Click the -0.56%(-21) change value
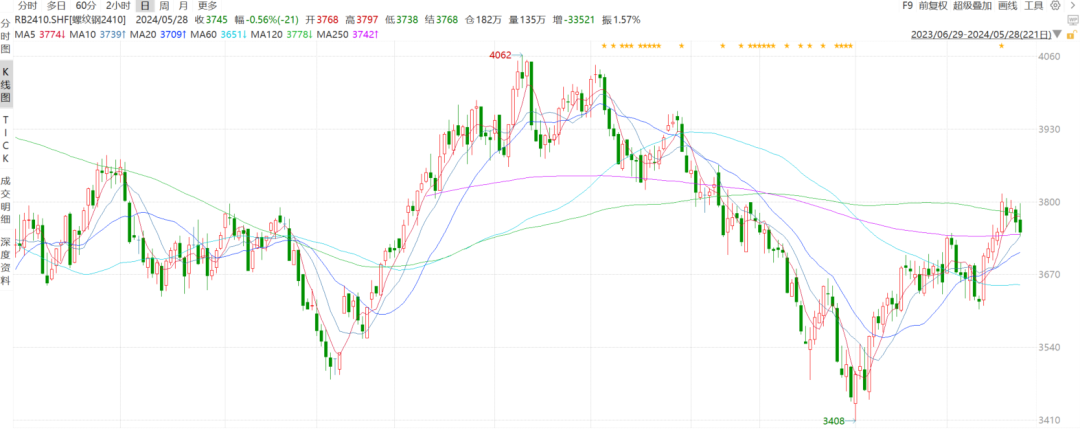The height and width of the screenshot is (437, 1080). point(273,19)
